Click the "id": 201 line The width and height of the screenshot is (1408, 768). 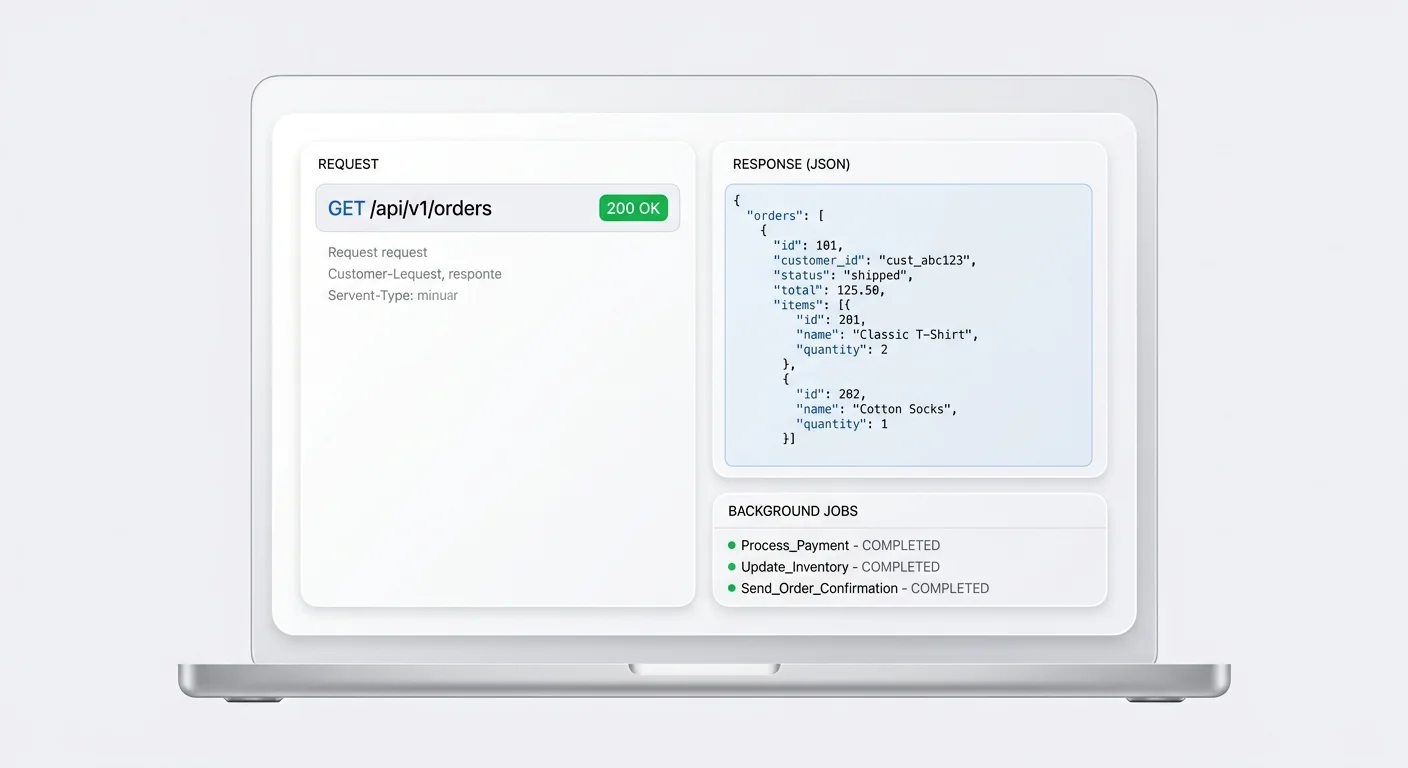(830, 320)
